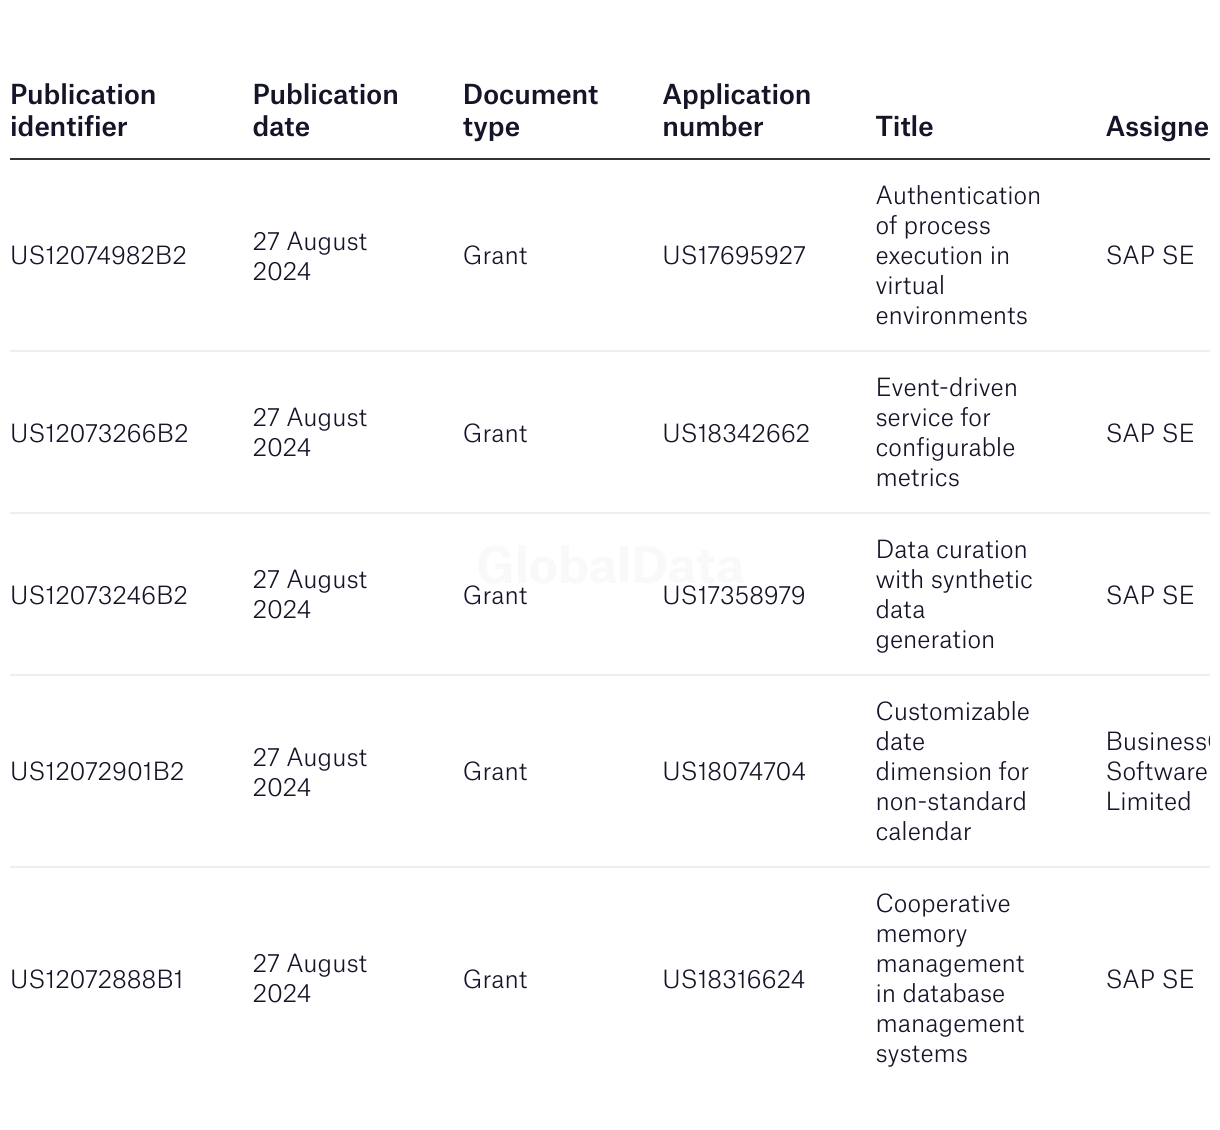Select application number US17358979
Viewport: 1220px width, 1130px height.
[734, 595]
